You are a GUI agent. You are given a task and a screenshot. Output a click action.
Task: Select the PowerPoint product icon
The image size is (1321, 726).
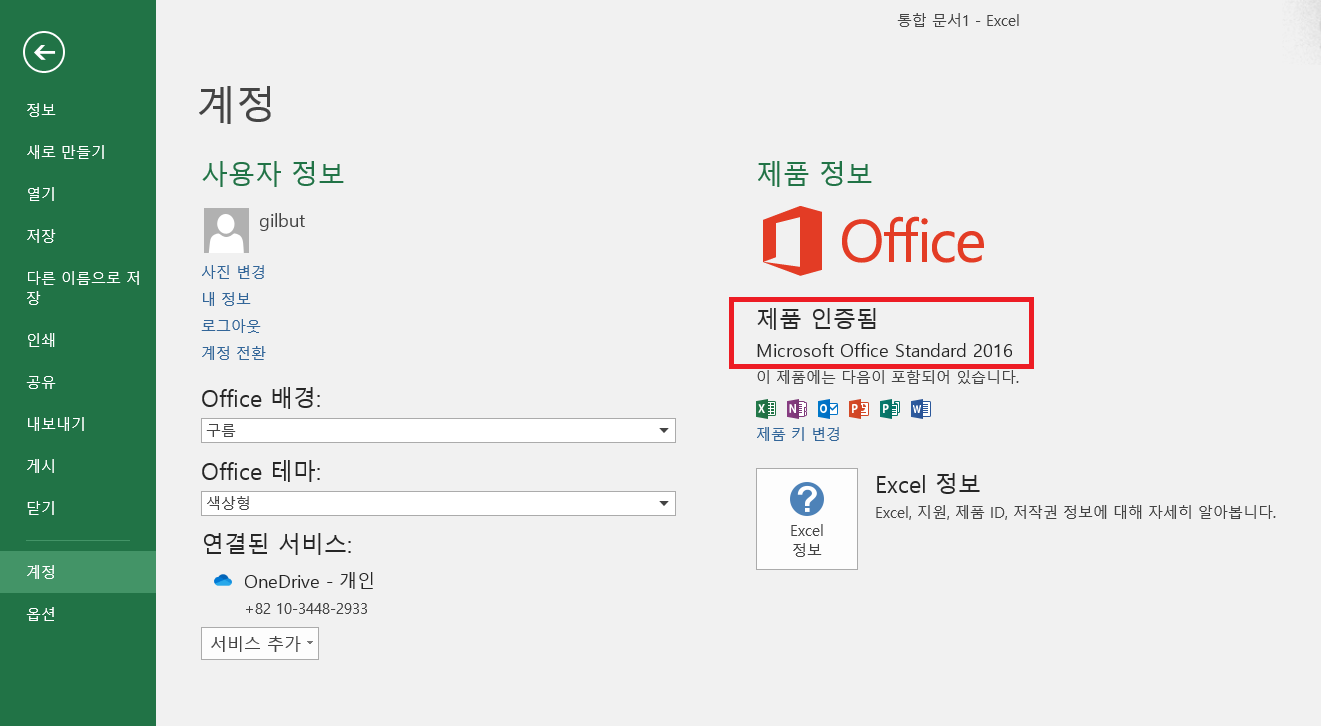[859, 408]
